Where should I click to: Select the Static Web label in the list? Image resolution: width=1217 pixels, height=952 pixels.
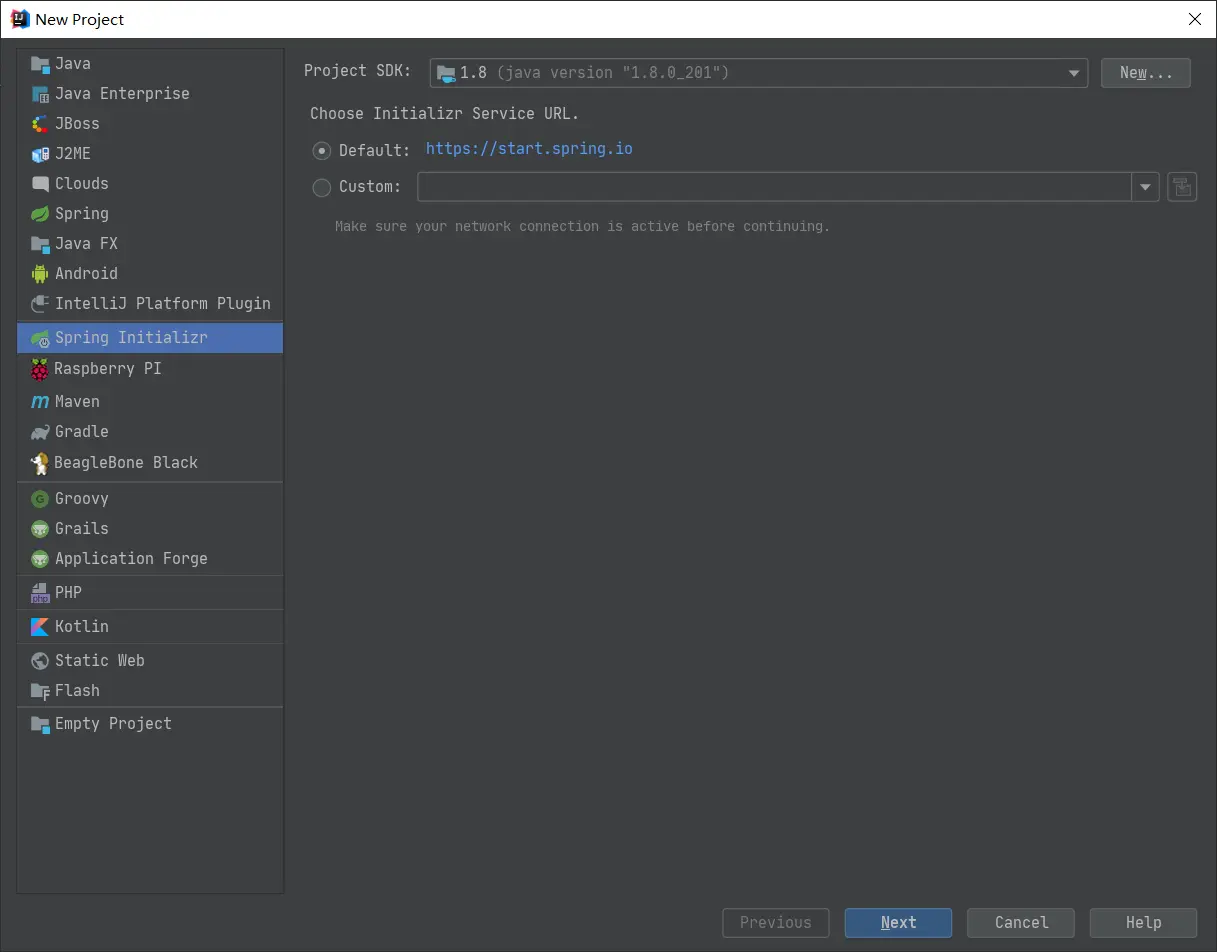tap(100, 661)
